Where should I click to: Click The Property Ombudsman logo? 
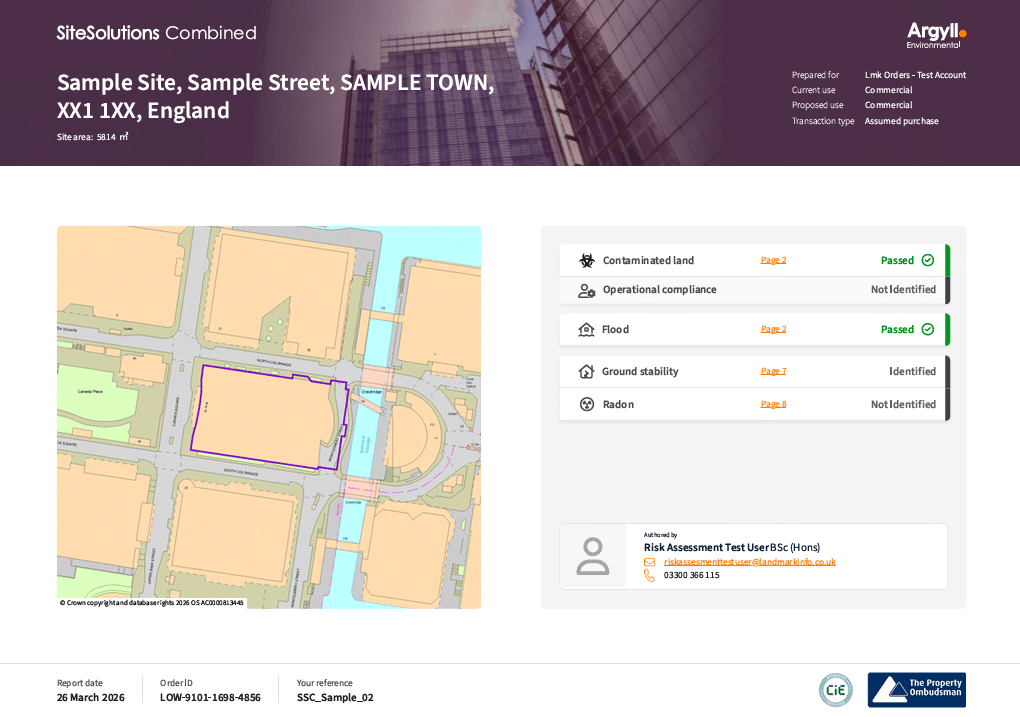[x=916, y=690]
